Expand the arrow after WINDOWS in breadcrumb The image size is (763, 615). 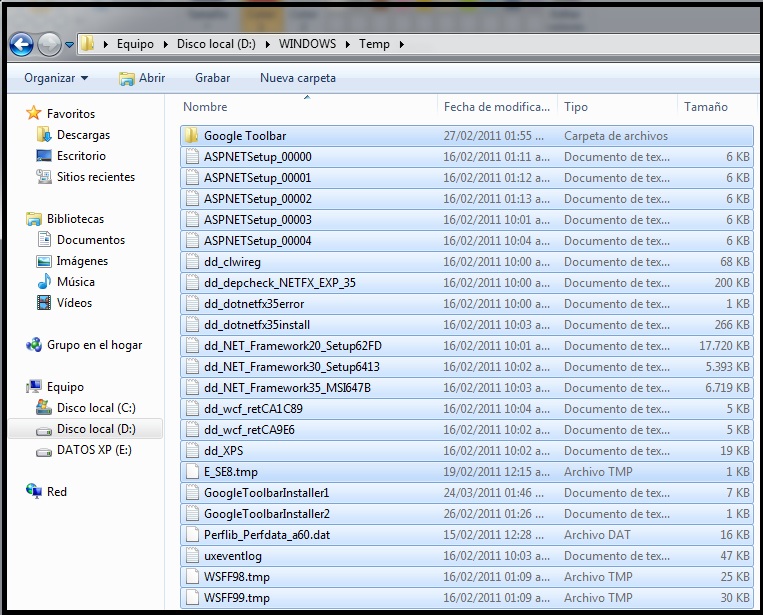pos(348,44)
